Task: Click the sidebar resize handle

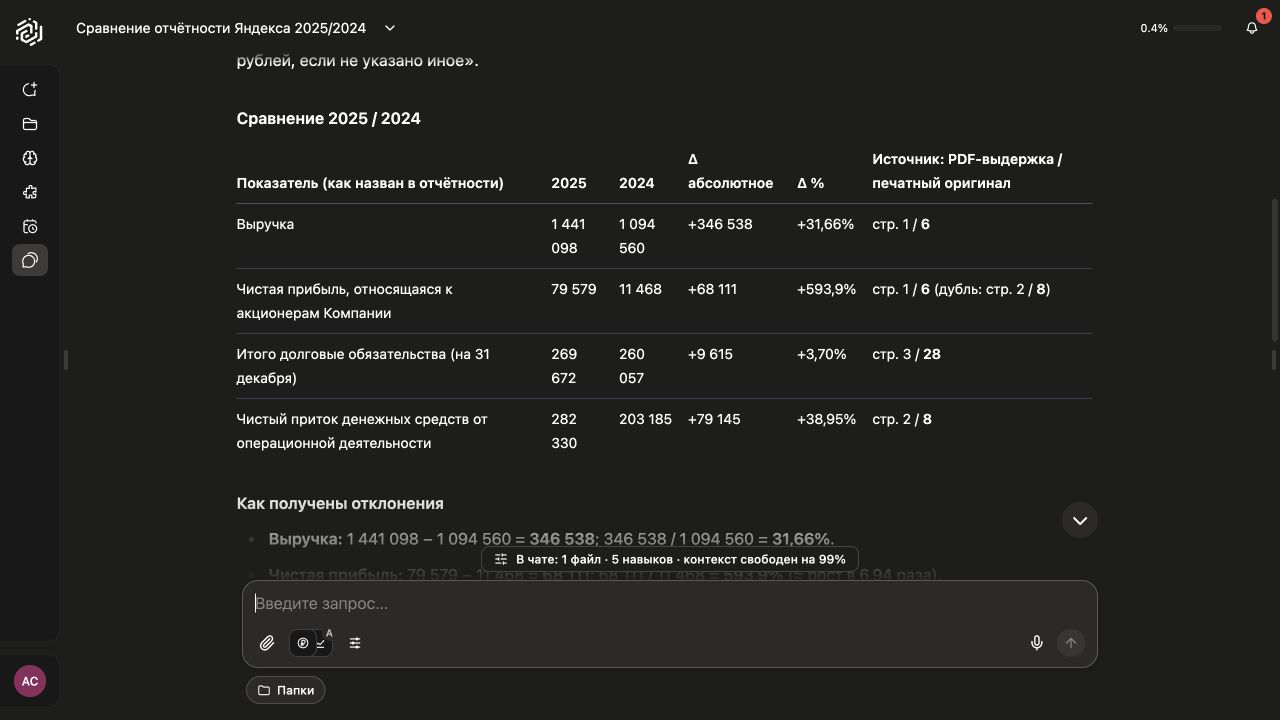Action: [x=66, y=359]
